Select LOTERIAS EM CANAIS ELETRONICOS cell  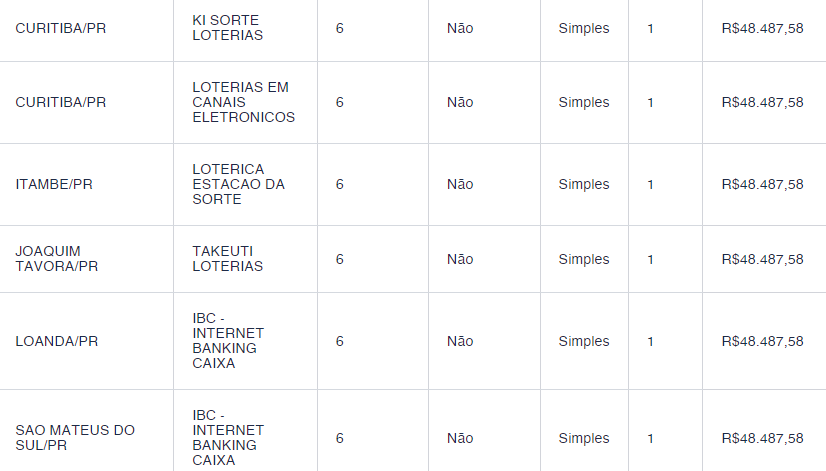tap(243, 102)
